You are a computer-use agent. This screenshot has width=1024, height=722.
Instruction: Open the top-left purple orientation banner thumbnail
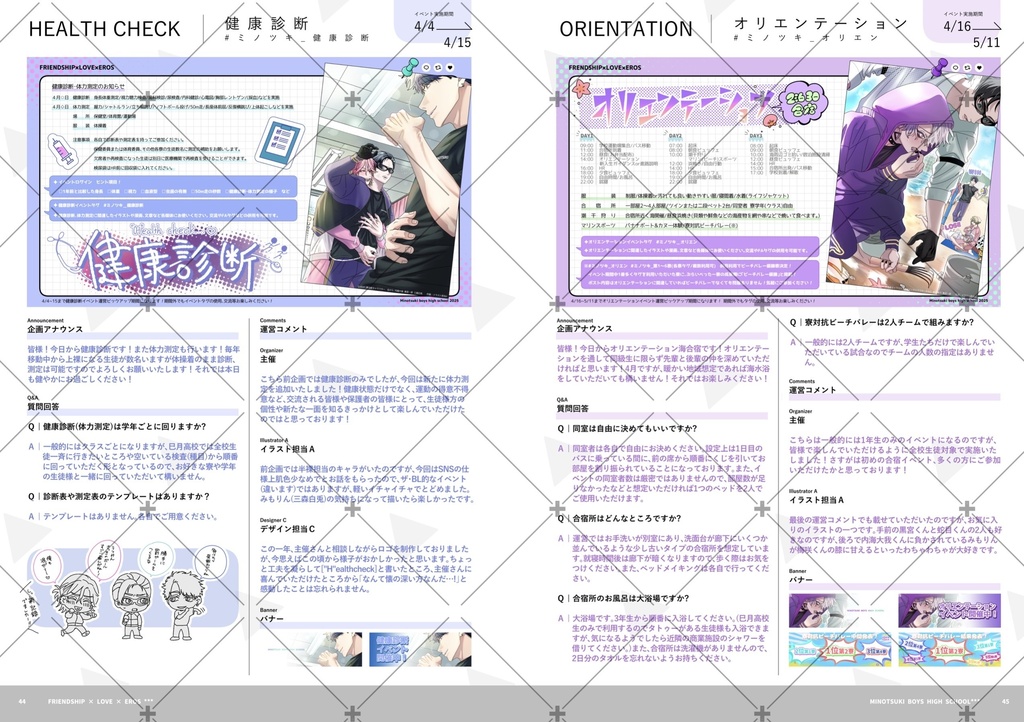pos(840,610)
